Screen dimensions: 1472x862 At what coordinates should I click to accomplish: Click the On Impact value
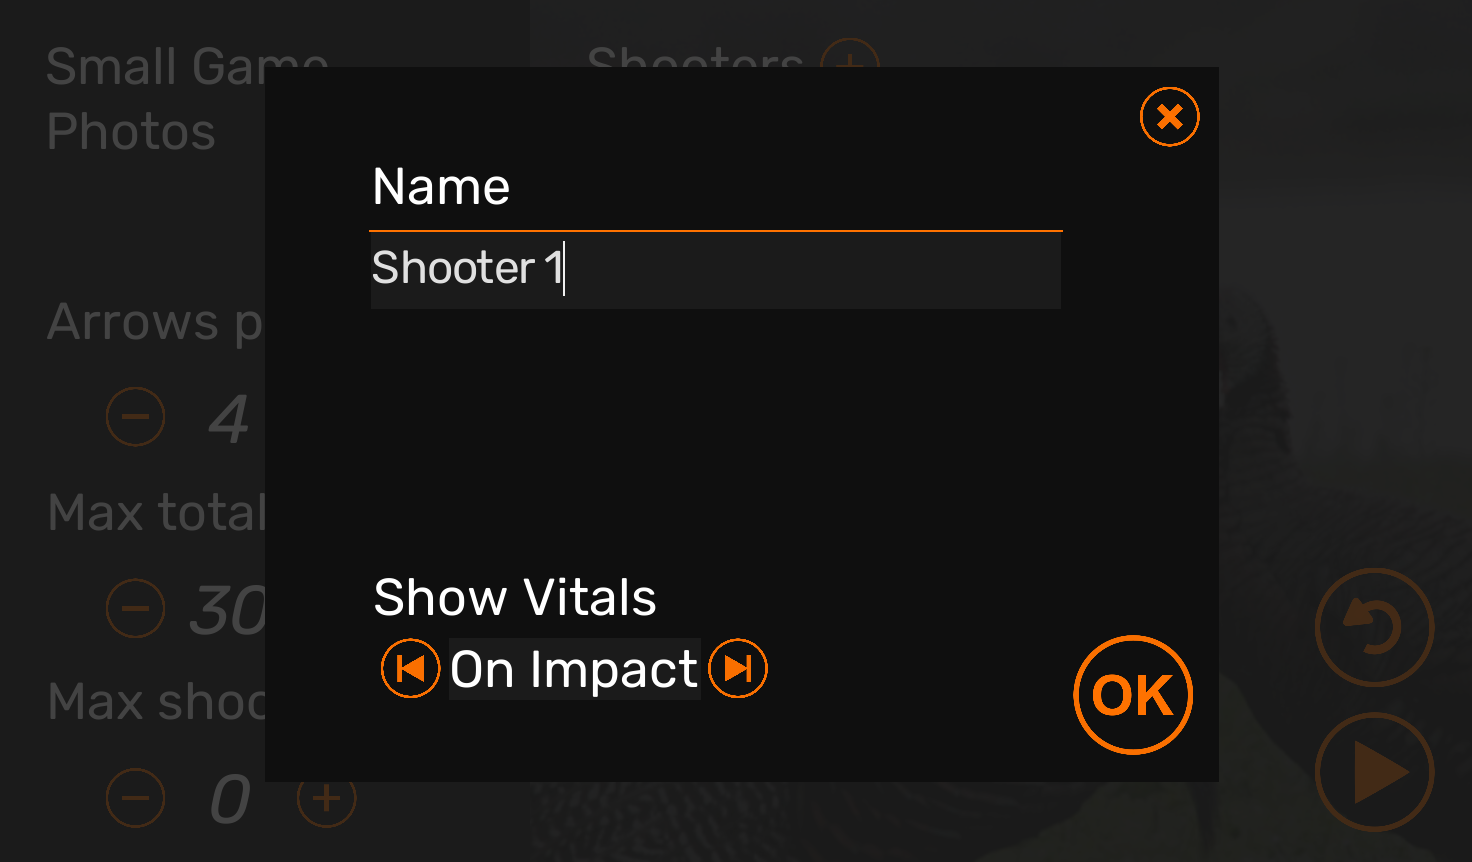(574, 669)
